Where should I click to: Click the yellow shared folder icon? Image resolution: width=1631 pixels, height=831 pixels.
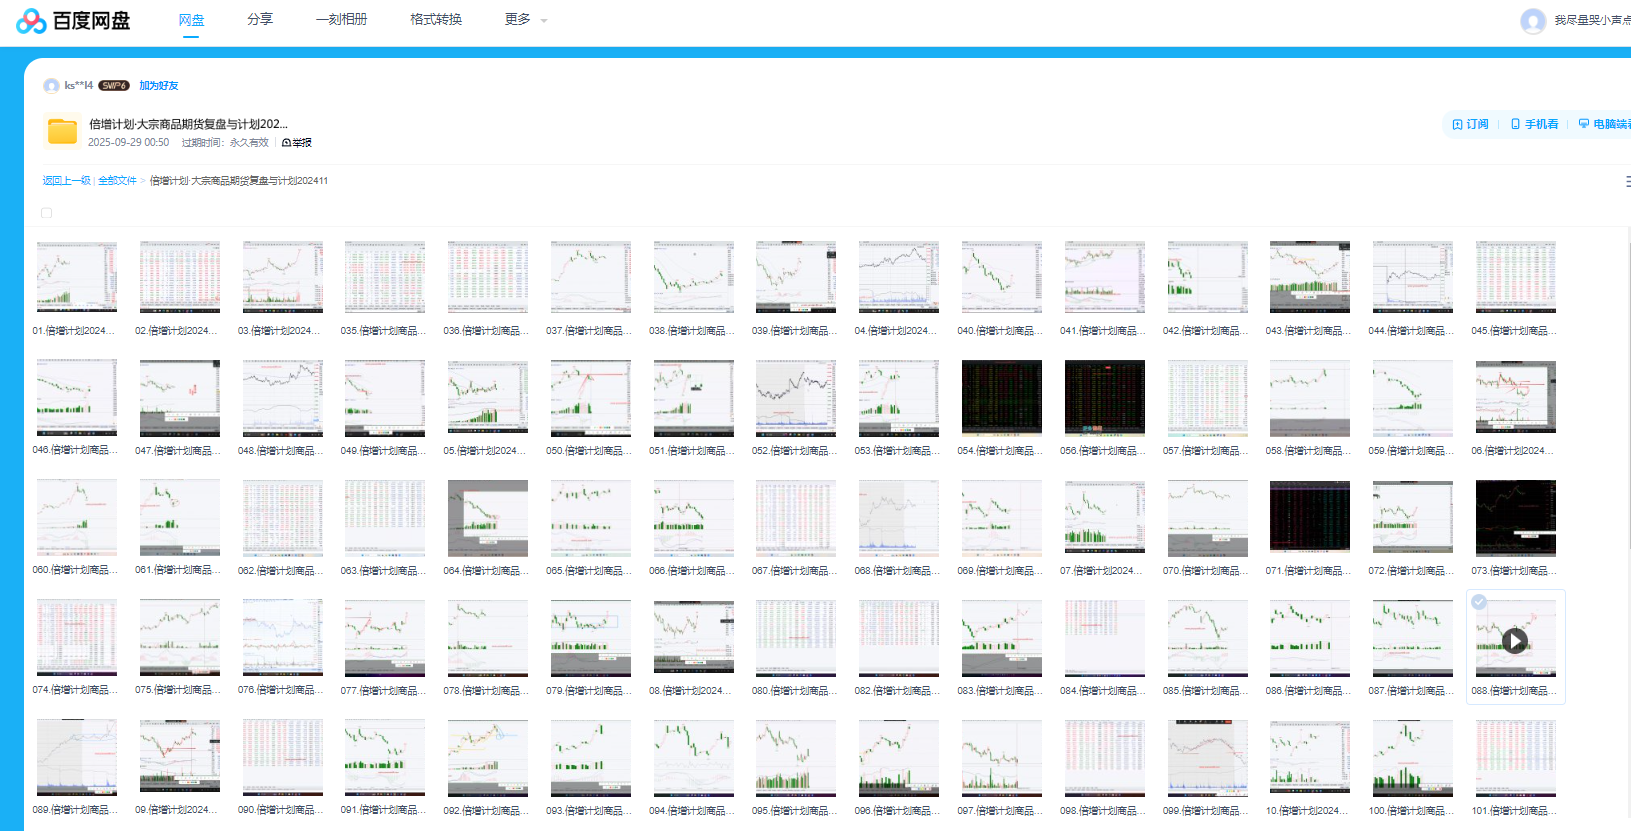(62, 131)
